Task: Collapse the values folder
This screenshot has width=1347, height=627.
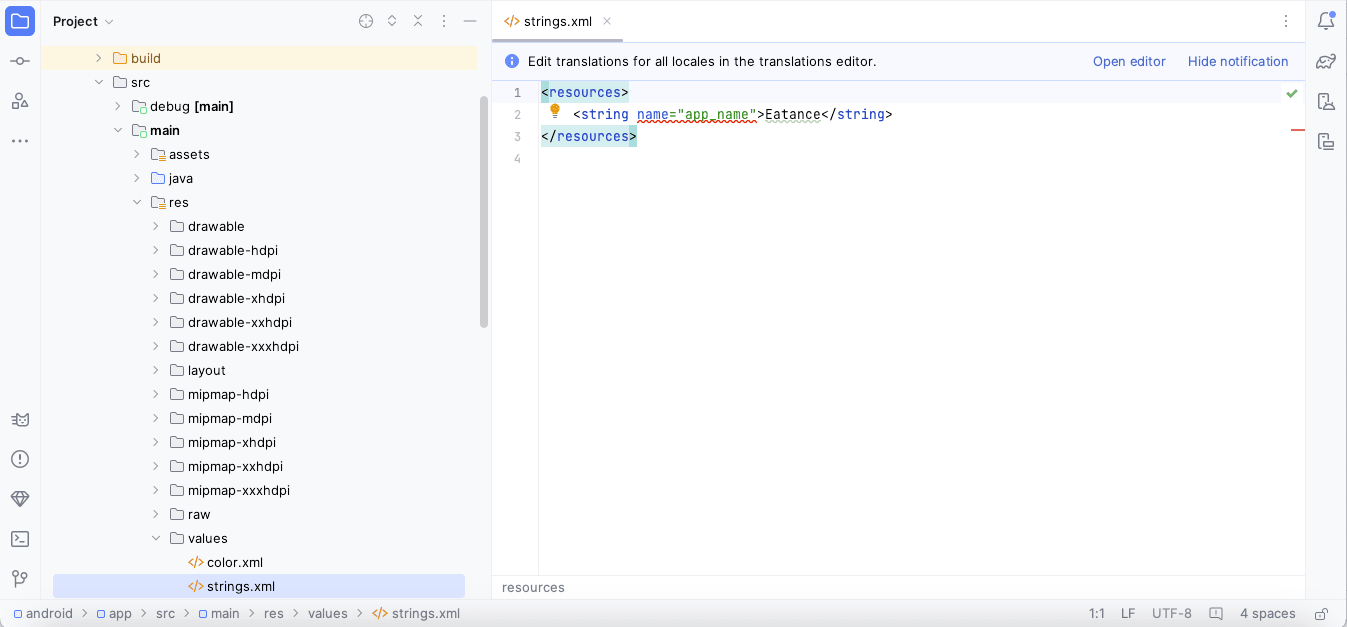Action: 156,539
